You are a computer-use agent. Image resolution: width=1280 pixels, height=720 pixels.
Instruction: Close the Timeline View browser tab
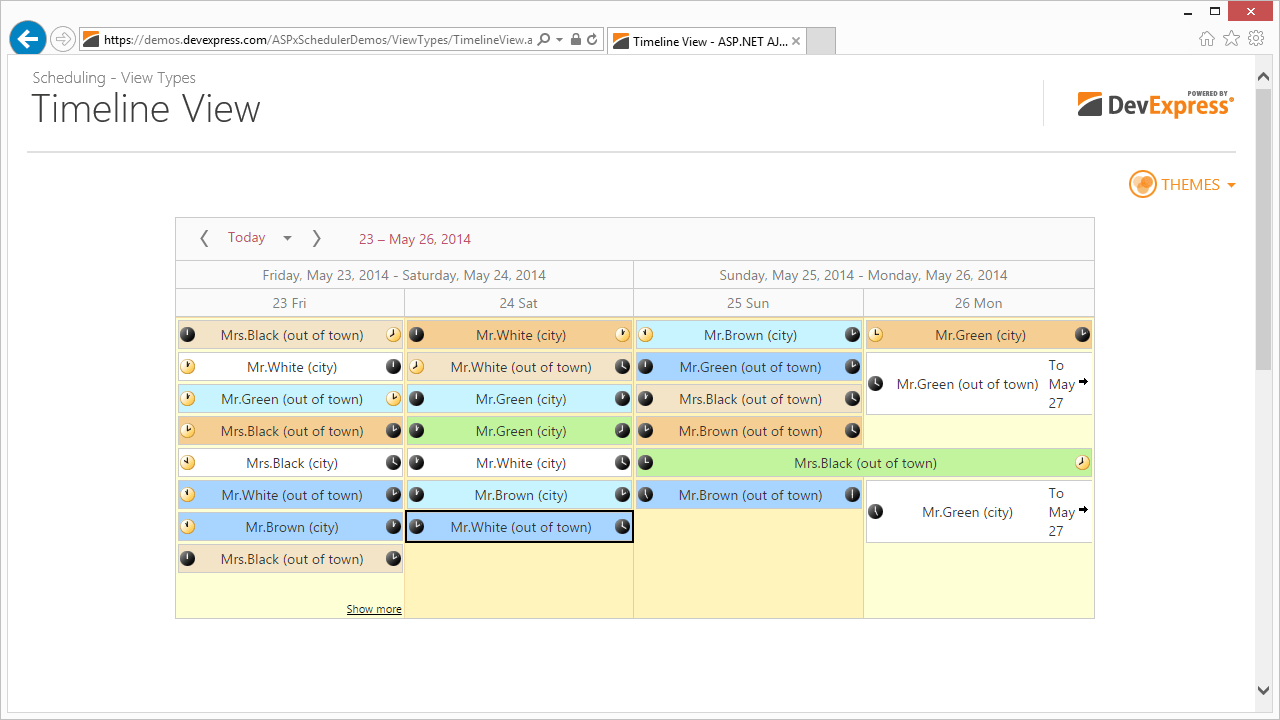(x=796, y=41)
